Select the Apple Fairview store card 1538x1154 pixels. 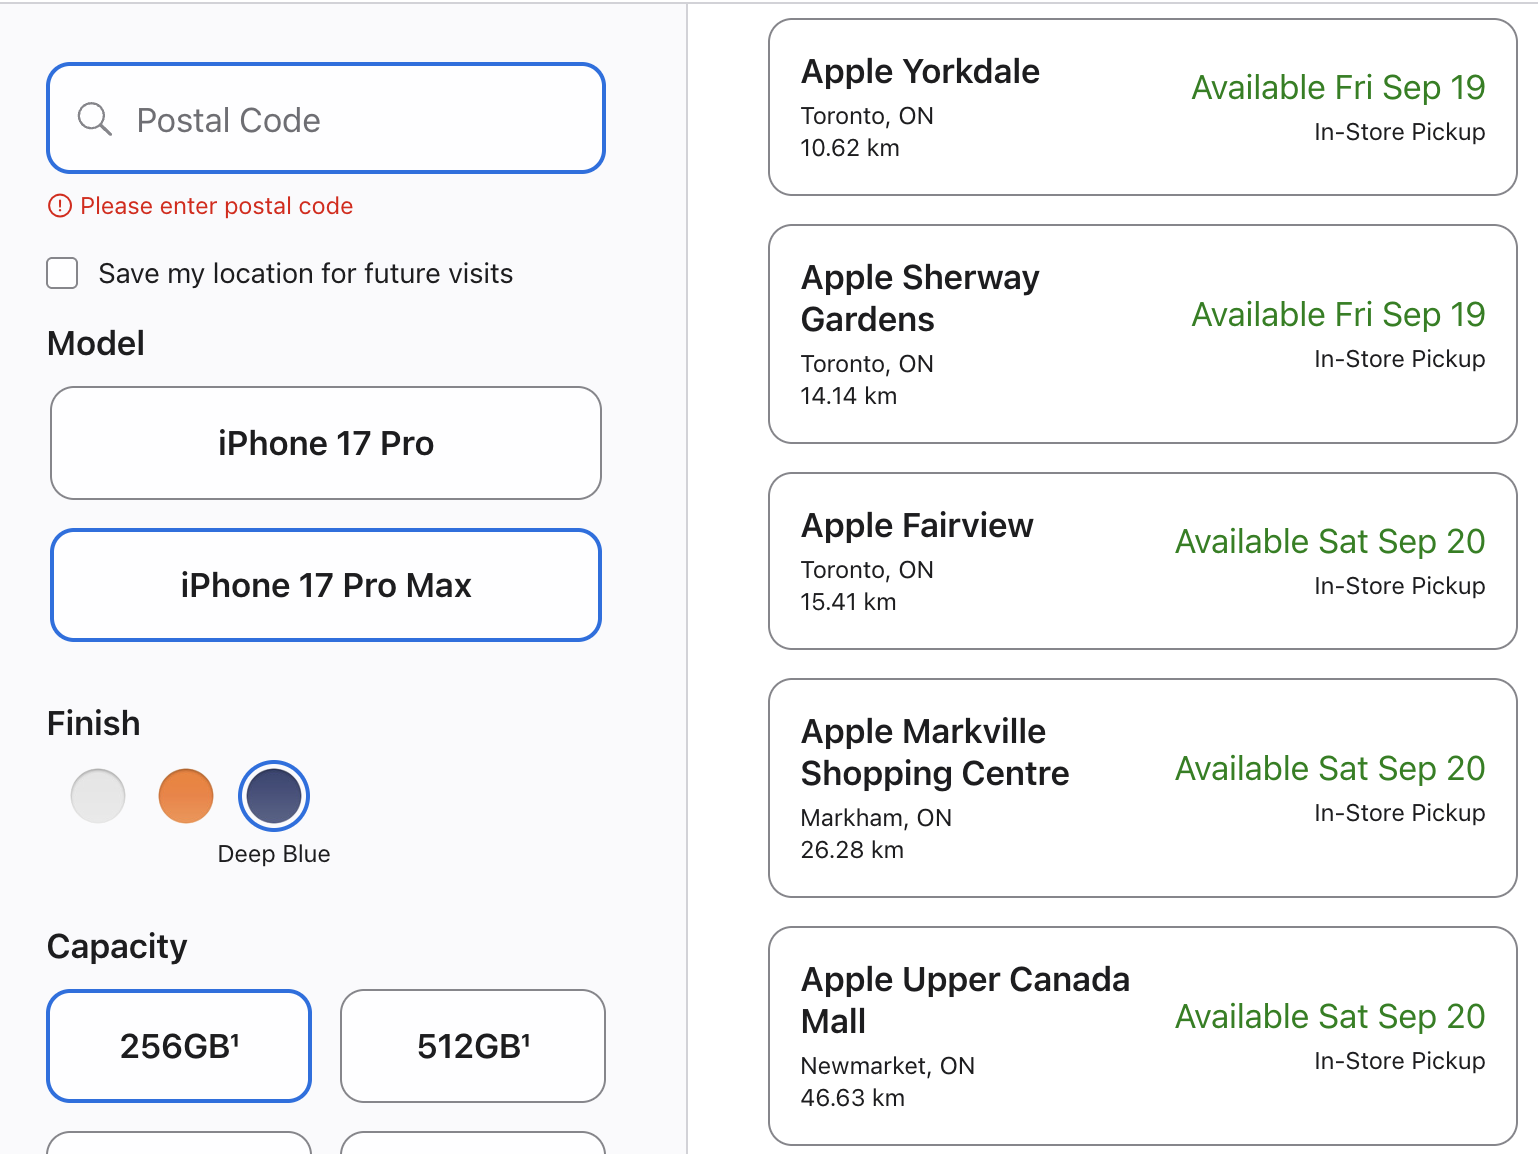tap(1142, 561)
